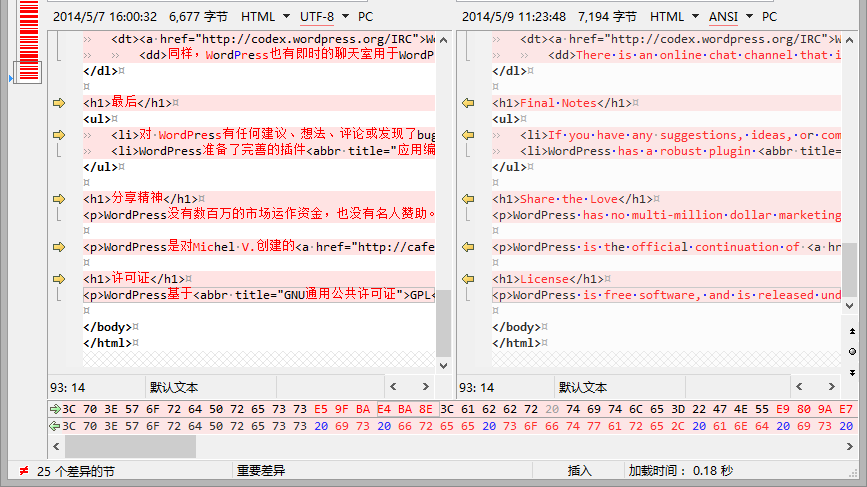This screenshot has width=867, height=487.
Task: Open the left pane HTML format dropdown
Action: click(x=265, y=17)
